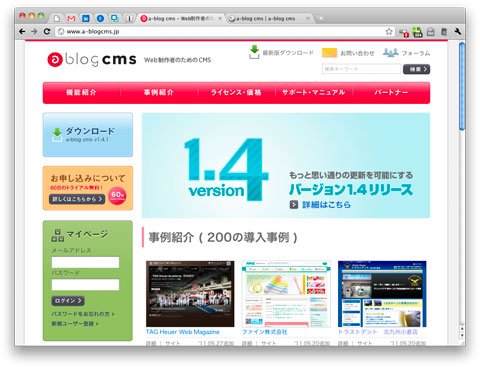Open the overlapping screens pinned tab
Image resolution: width=480 pixels, height=367 pixels.
[x=115, y=18]
